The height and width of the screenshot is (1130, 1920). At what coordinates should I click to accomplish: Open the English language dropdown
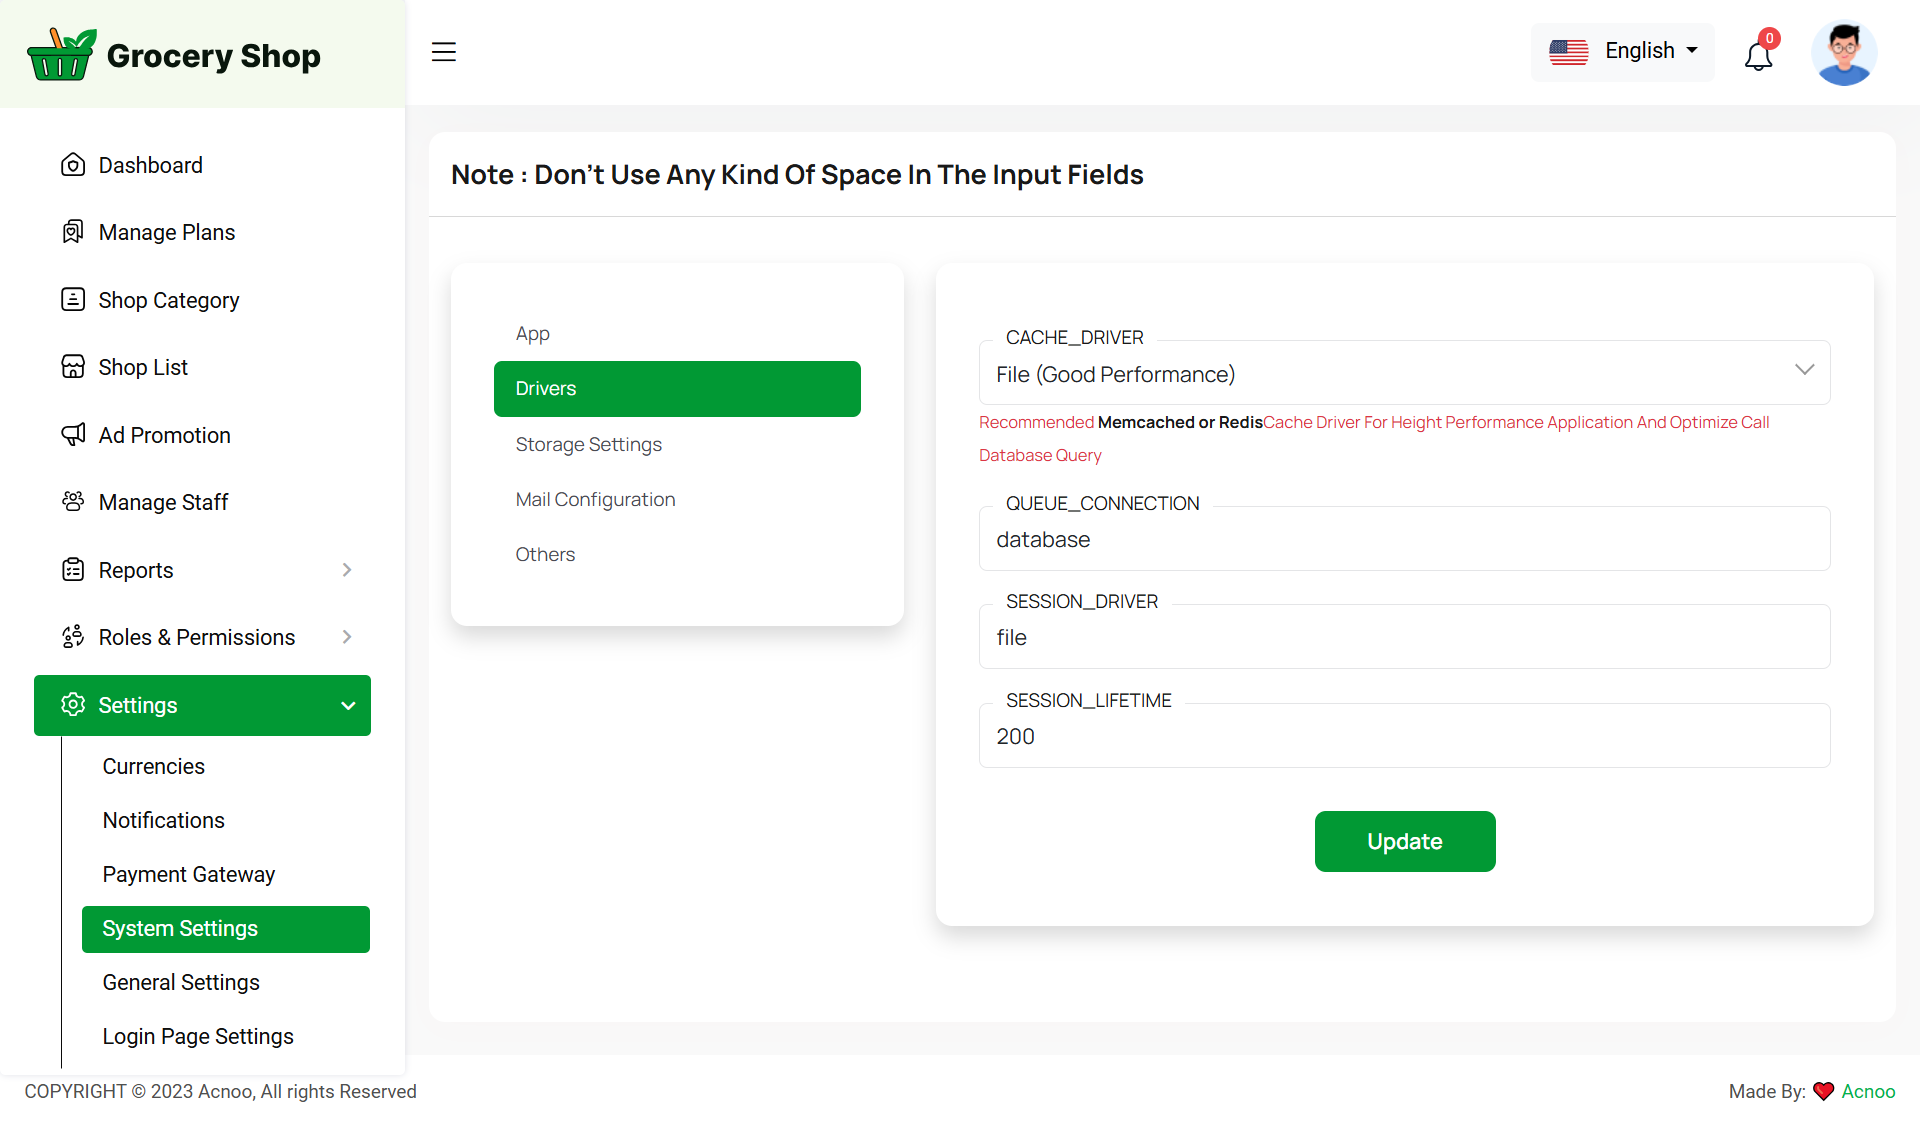[1622, 51]
